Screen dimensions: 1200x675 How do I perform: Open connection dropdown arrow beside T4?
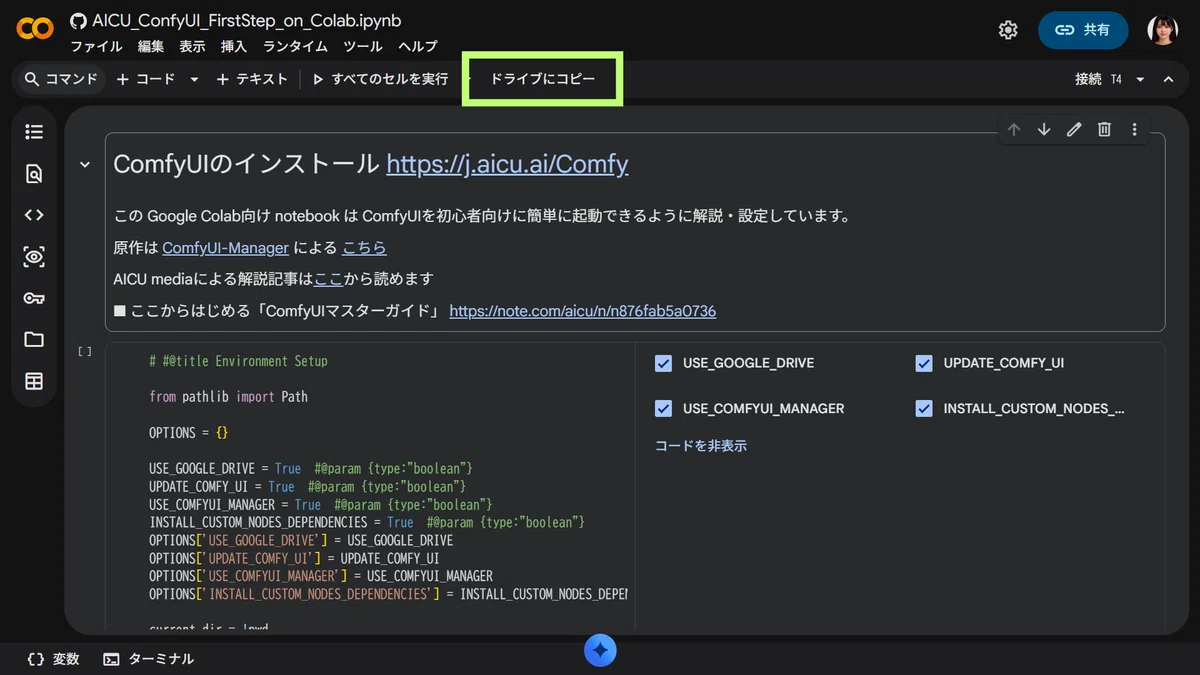pyautogui.click(x=1140, y=79)
